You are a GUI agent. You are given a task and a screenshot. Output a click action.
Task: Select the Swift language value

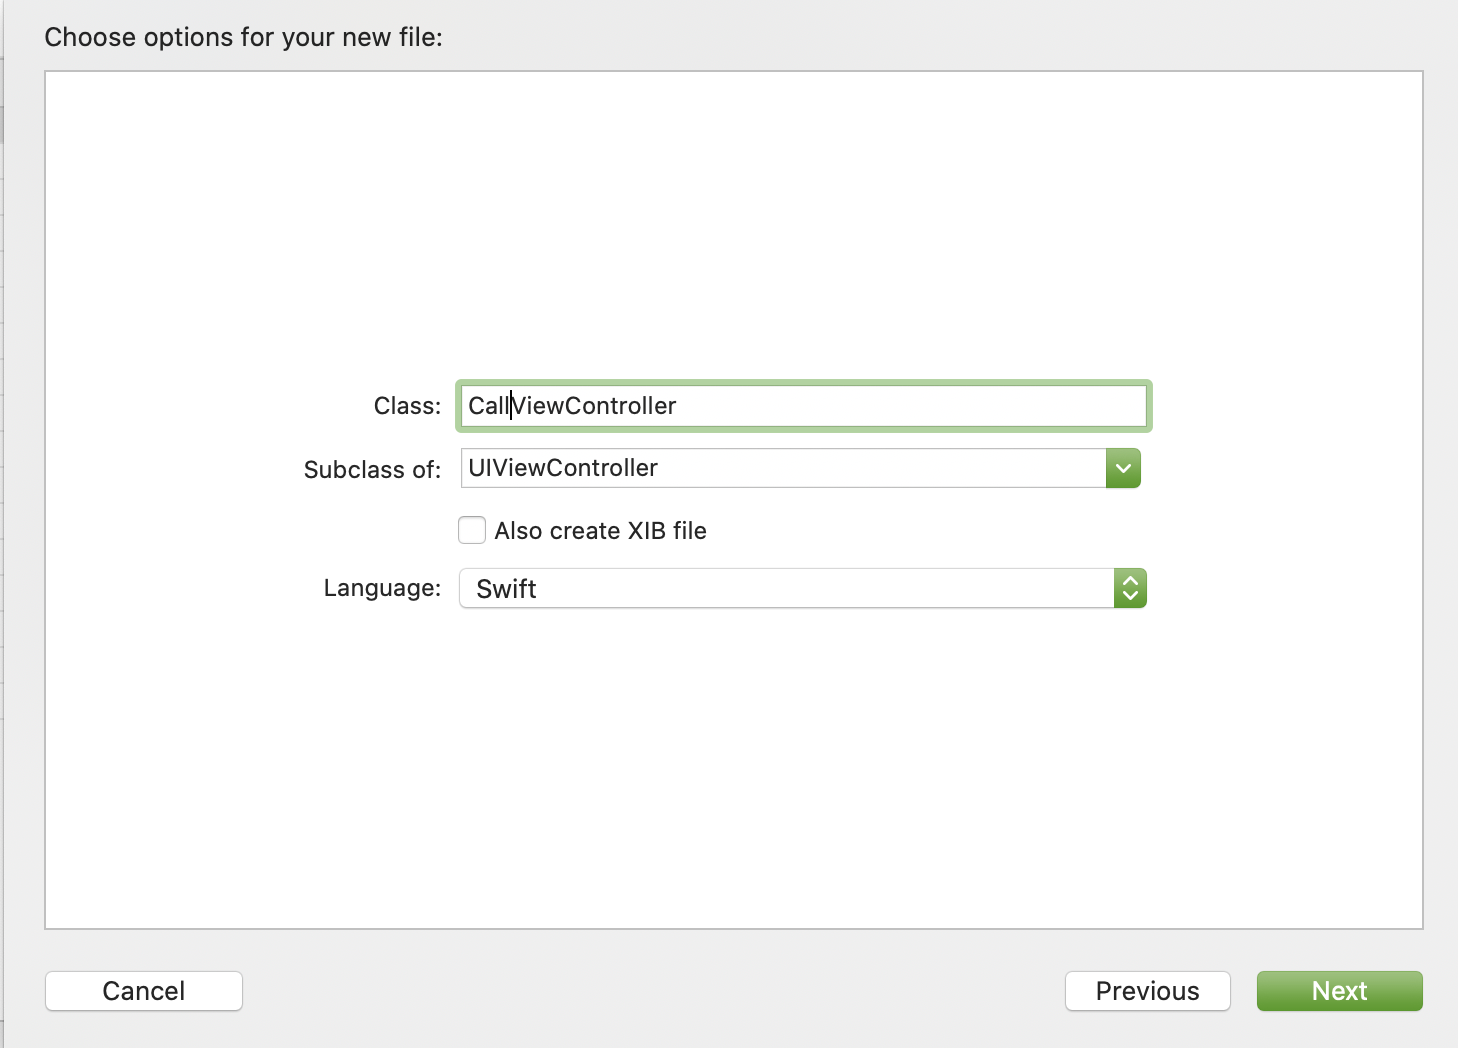point(780,588)
